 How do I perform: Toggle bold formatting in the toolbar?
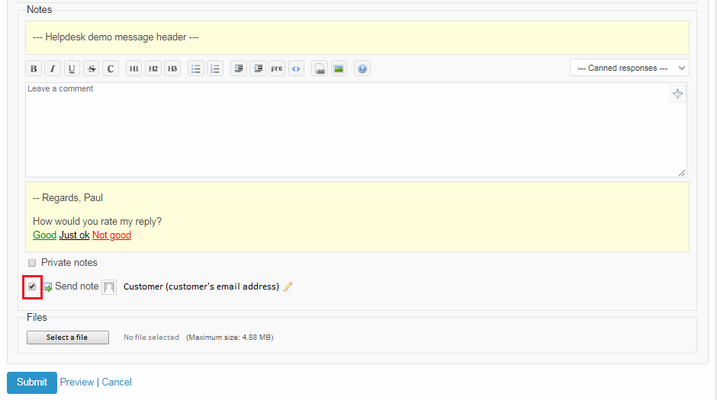(x=33, y=69)
